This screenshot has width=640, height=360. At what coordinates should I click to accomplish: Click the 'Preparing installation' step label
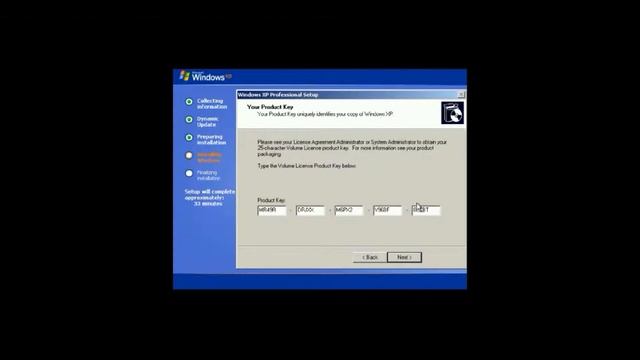click(x=211, y=140)
